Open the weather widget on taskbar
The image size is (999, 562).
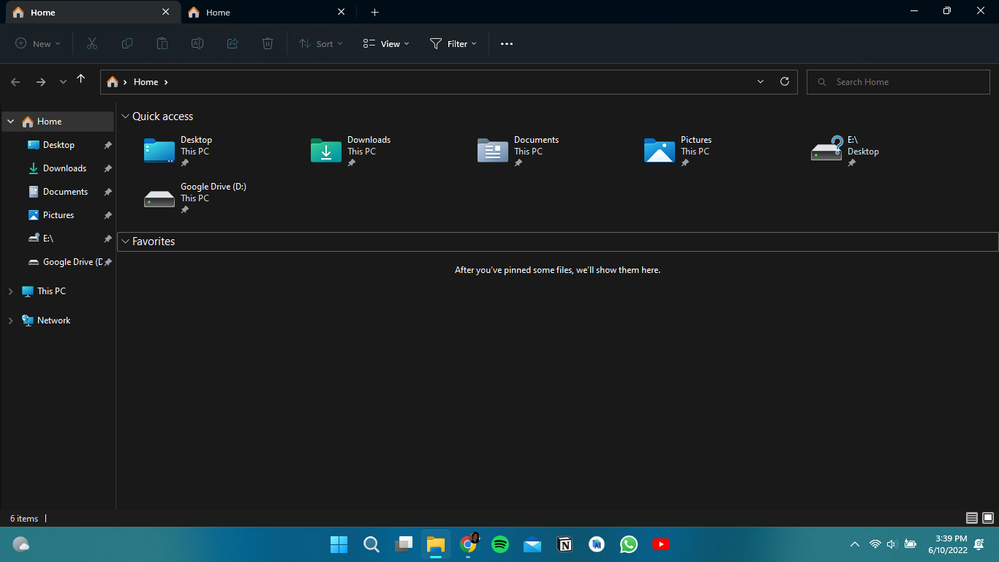[x=21, y=544]
